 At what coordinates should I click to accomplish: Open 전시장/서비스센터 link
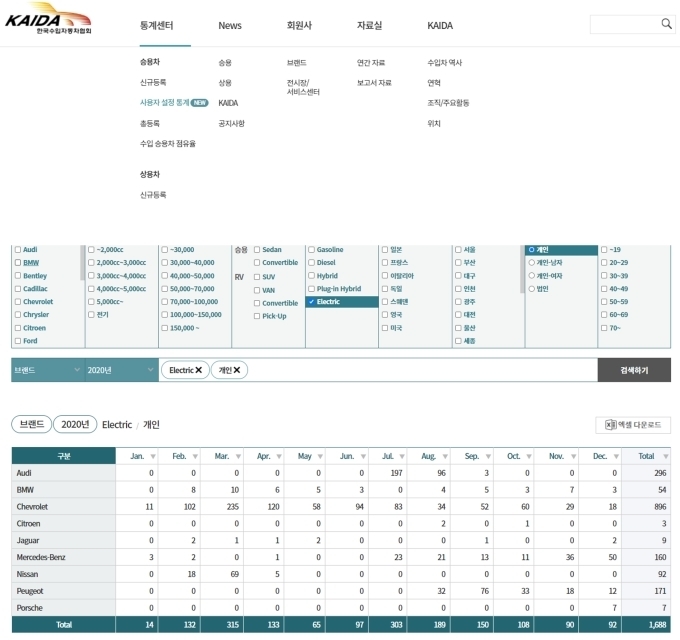coord(303,87)
